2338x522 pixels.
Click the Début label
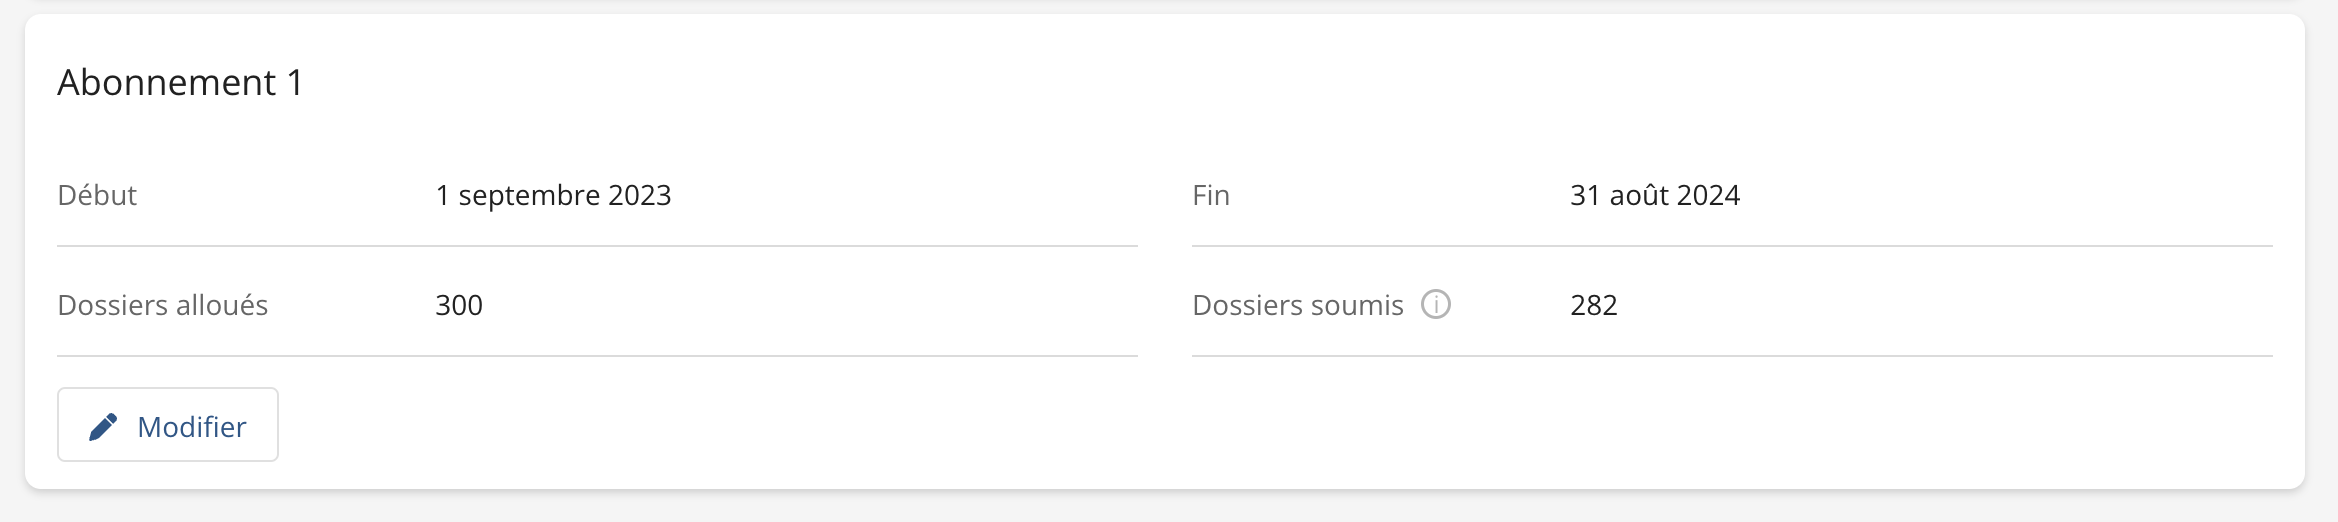[97, 195]
